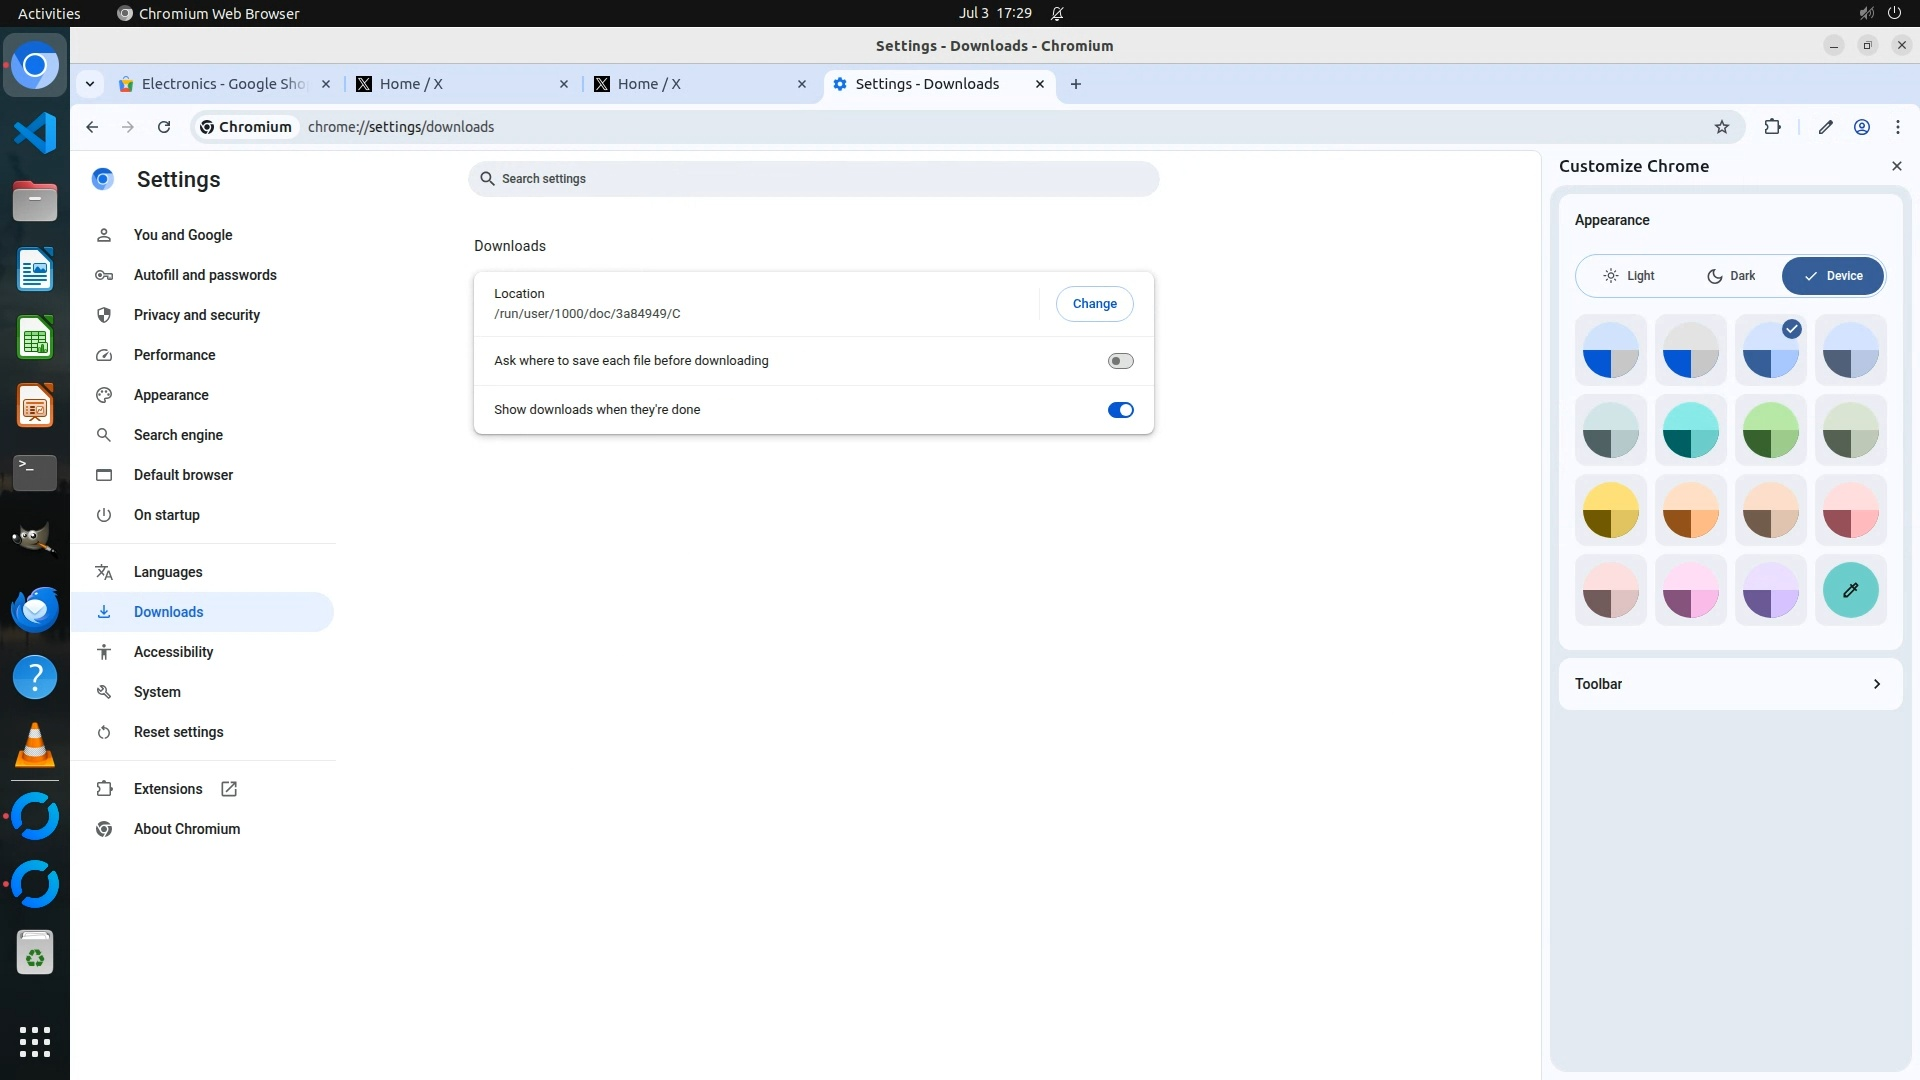
Task: Click the Search settings field
Action: (813, 179)
